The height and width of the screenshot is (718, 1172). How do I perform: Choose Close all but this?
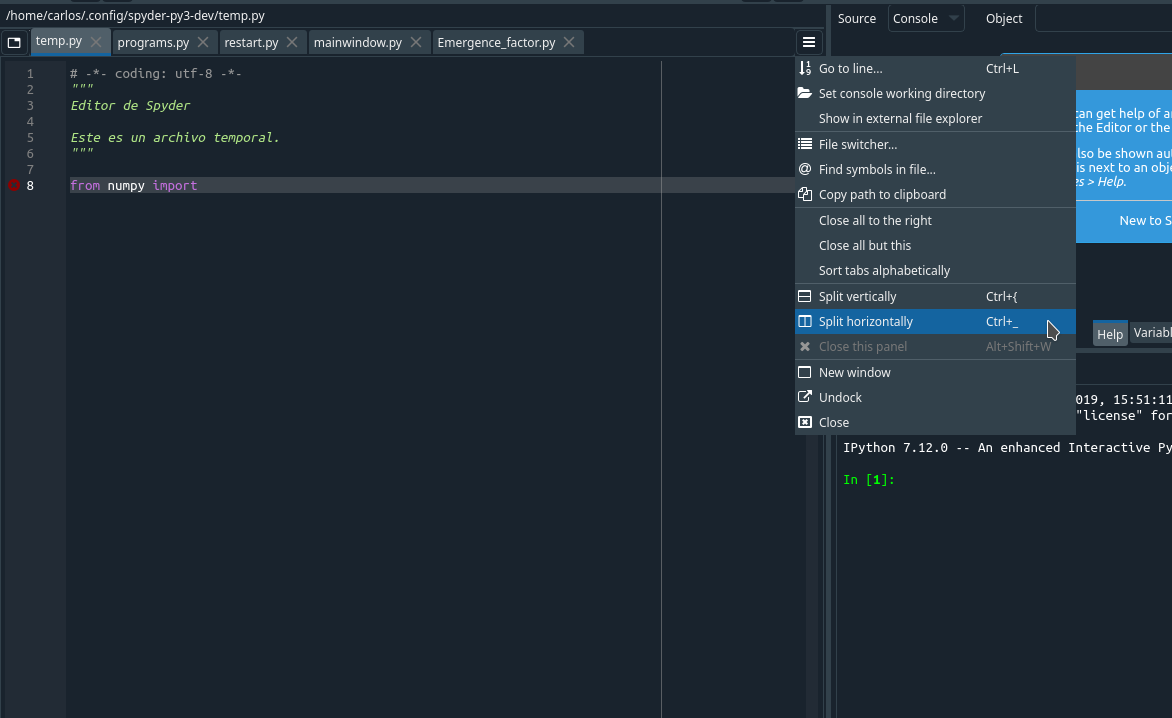[x=935, y=245]
